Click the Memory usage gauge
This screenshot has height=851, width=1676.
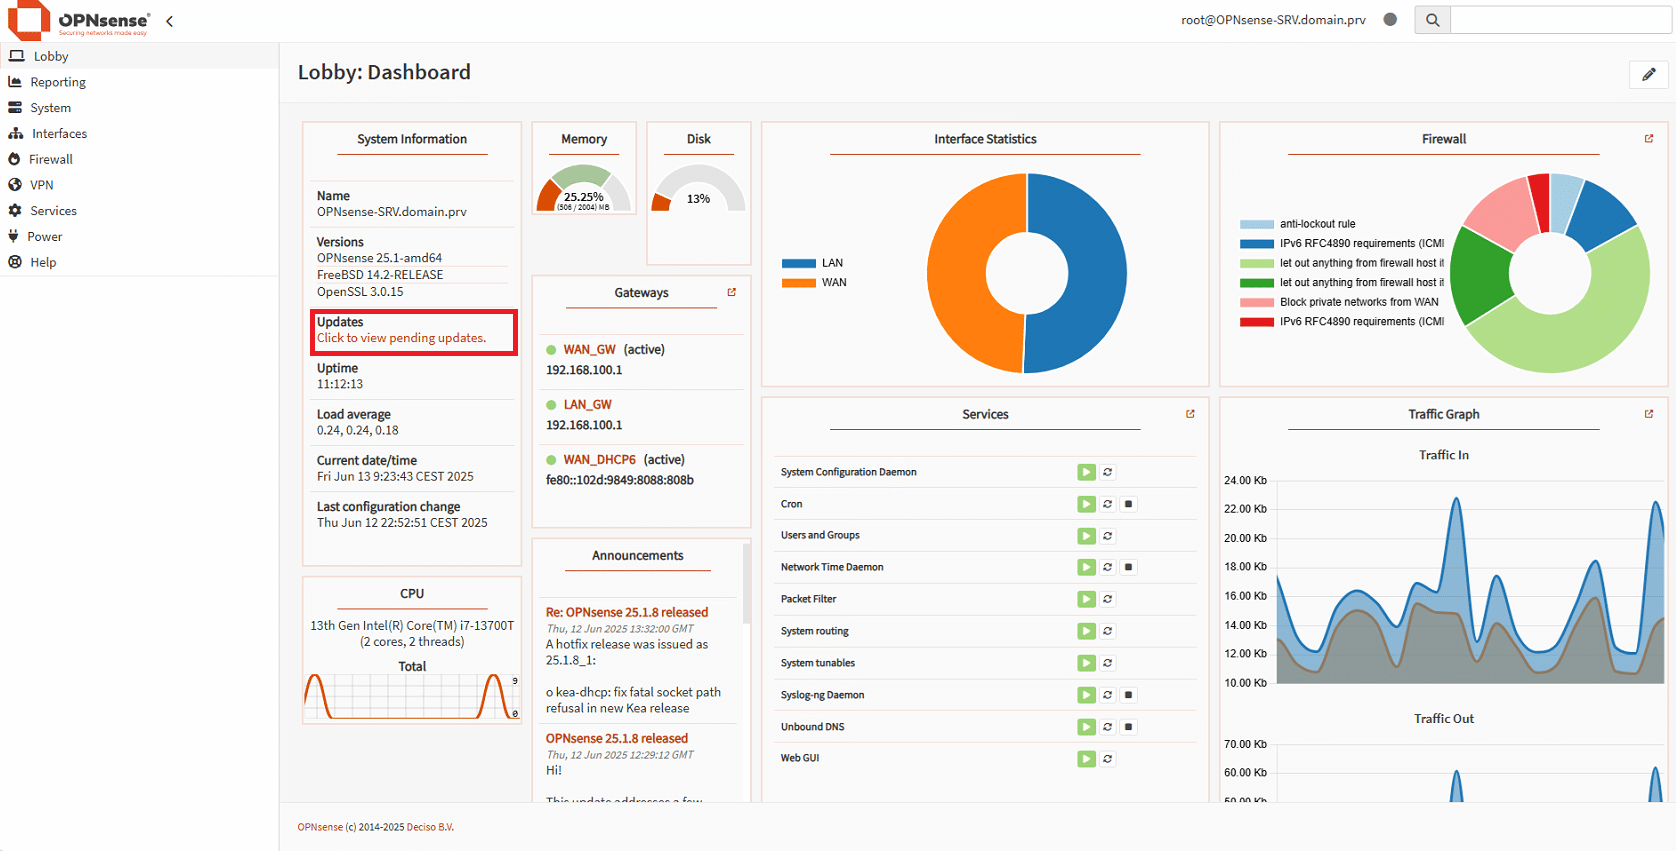click(584, 188)
